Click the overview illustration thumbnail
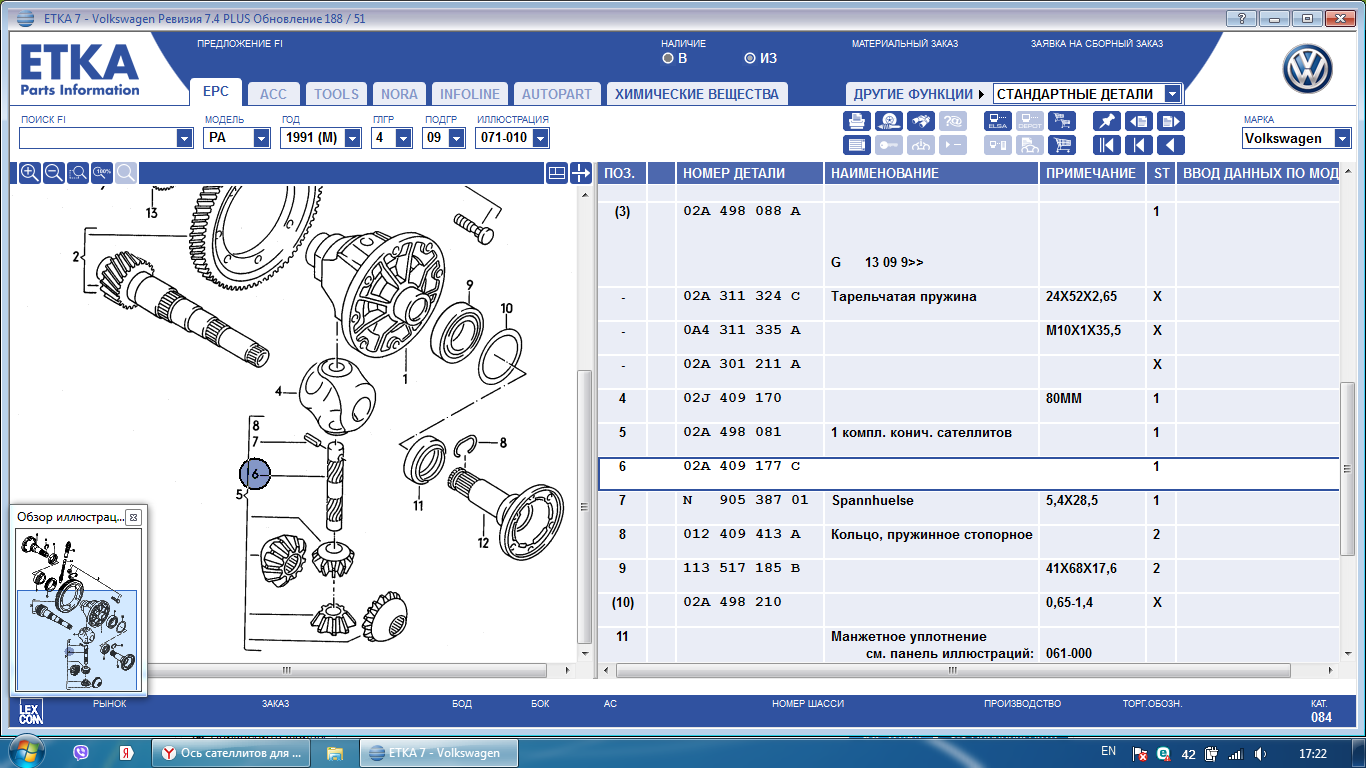Image resolution: width=1366 pixels, height=768 pixels. click(x=78, y=610)
